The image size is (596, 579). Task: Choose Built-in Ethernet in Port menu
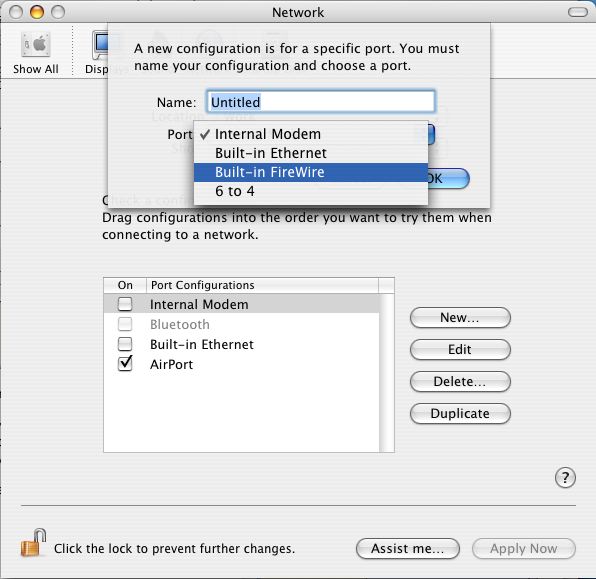click(311, 153)
